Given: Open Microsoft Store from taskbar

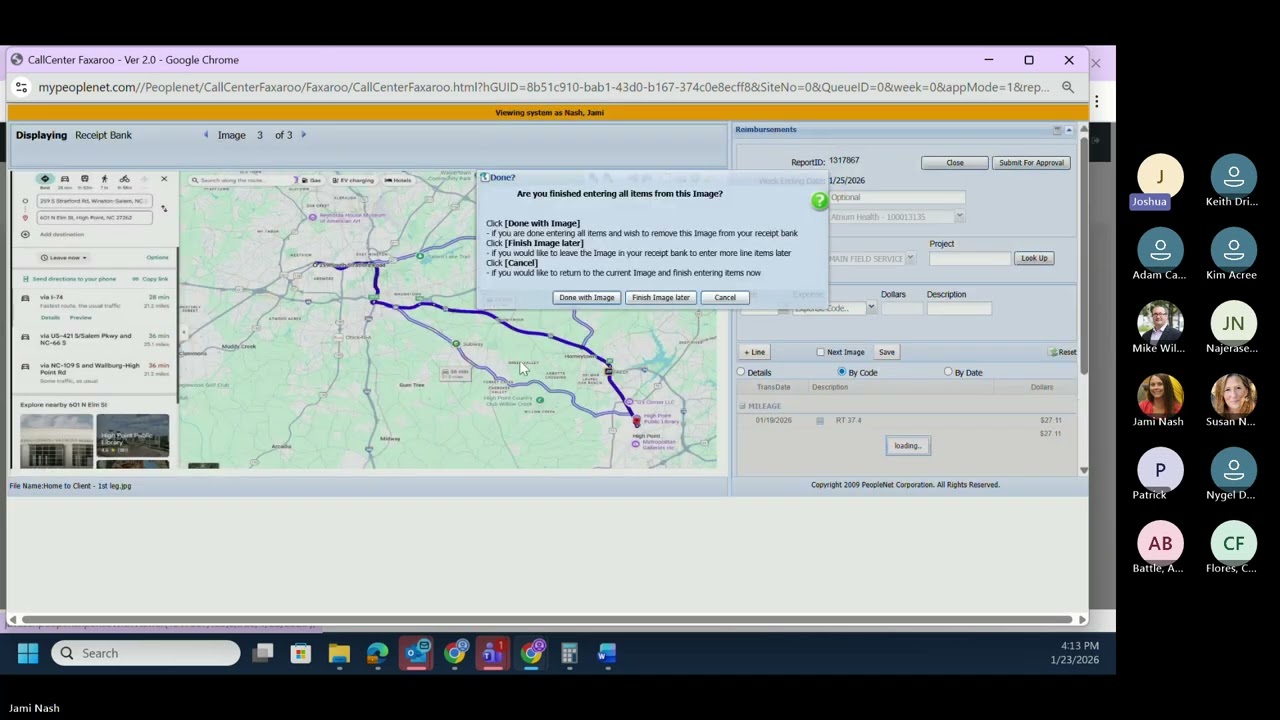Looking at the screenshot, I should pos(301,653).
